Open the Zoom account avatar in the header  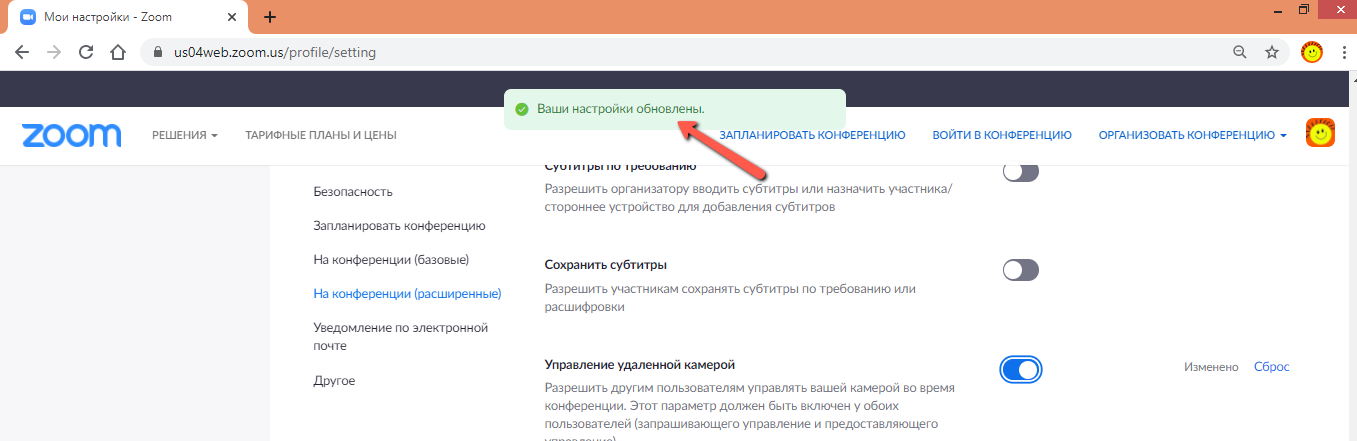pyautogui.click(x=1321, y=133)
